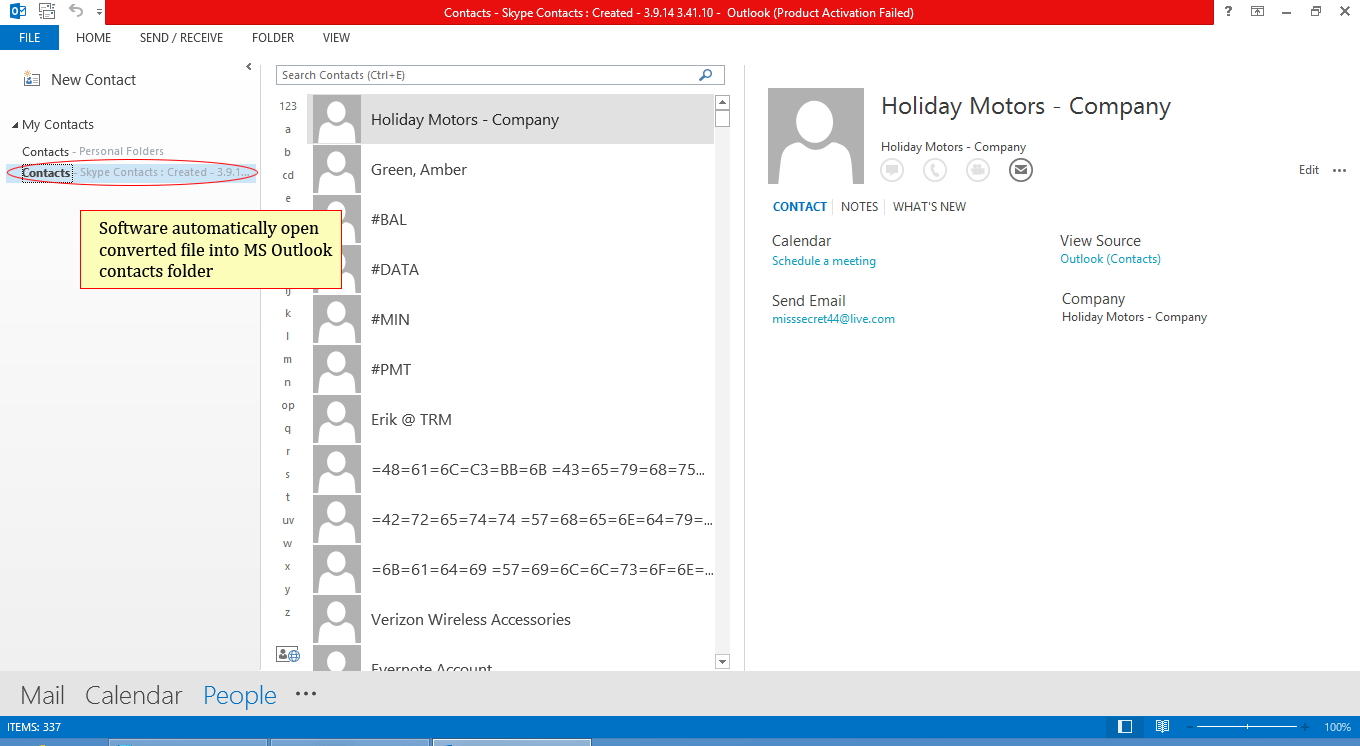Switch to the VIEW ribbon tab
Viewport: 1360px width, 746px height.
[x=336, y=38]
